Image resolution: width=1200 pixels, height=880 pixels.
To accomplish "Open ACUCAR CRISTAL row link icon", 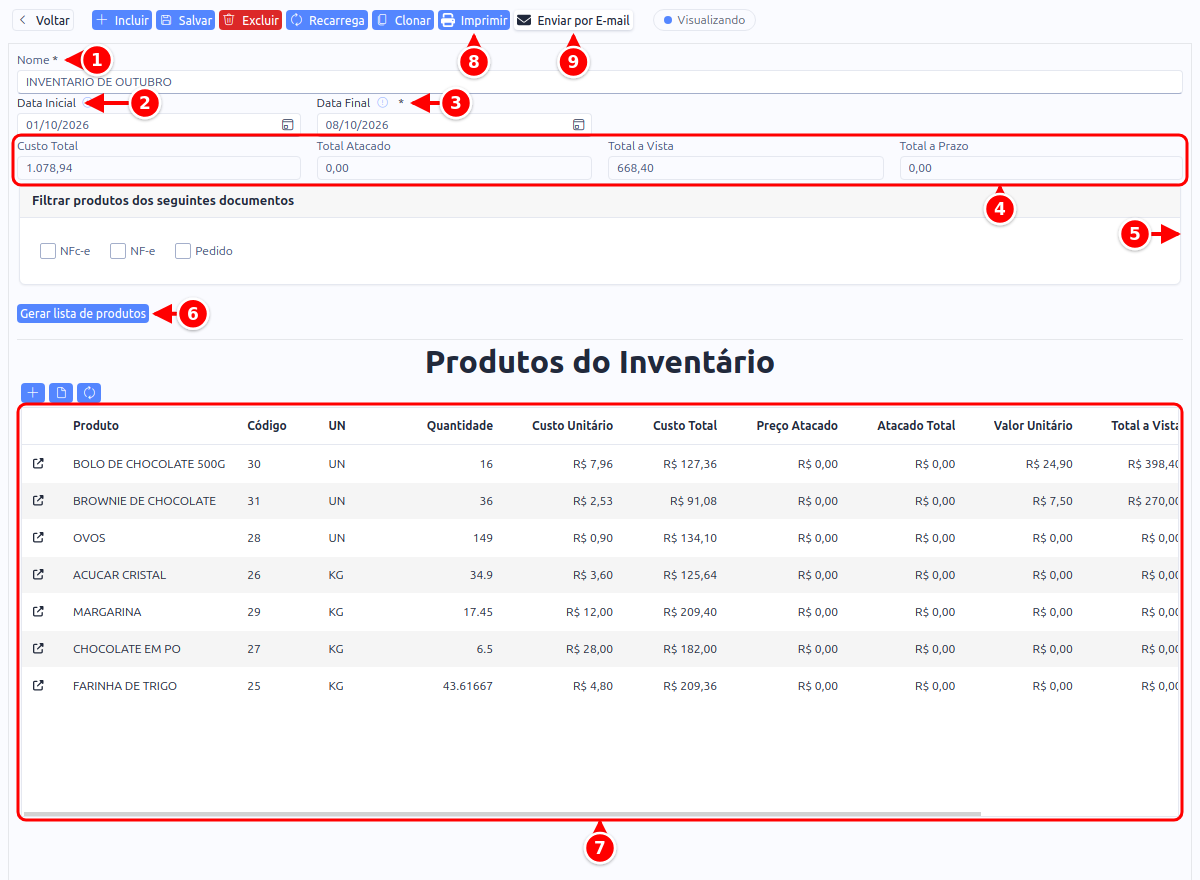I will 38,575.
